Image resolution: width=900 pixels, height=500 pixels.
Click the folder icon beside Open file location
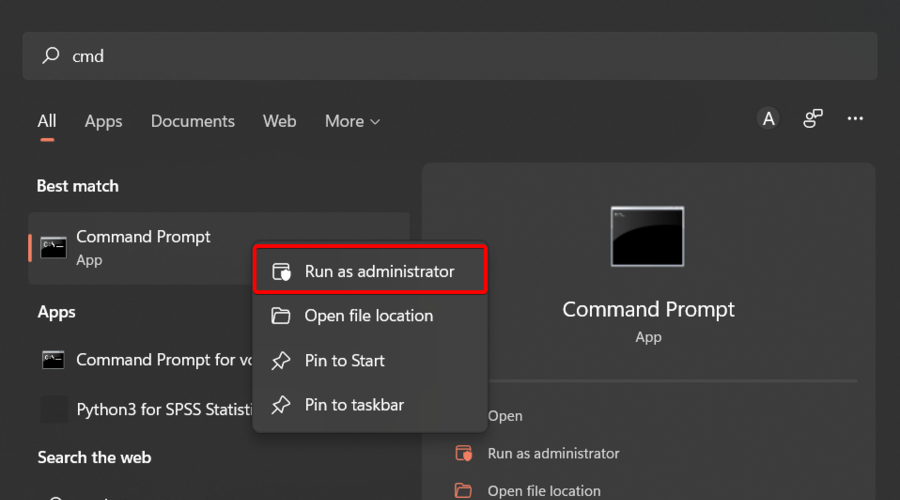click(x=463, y=491)
